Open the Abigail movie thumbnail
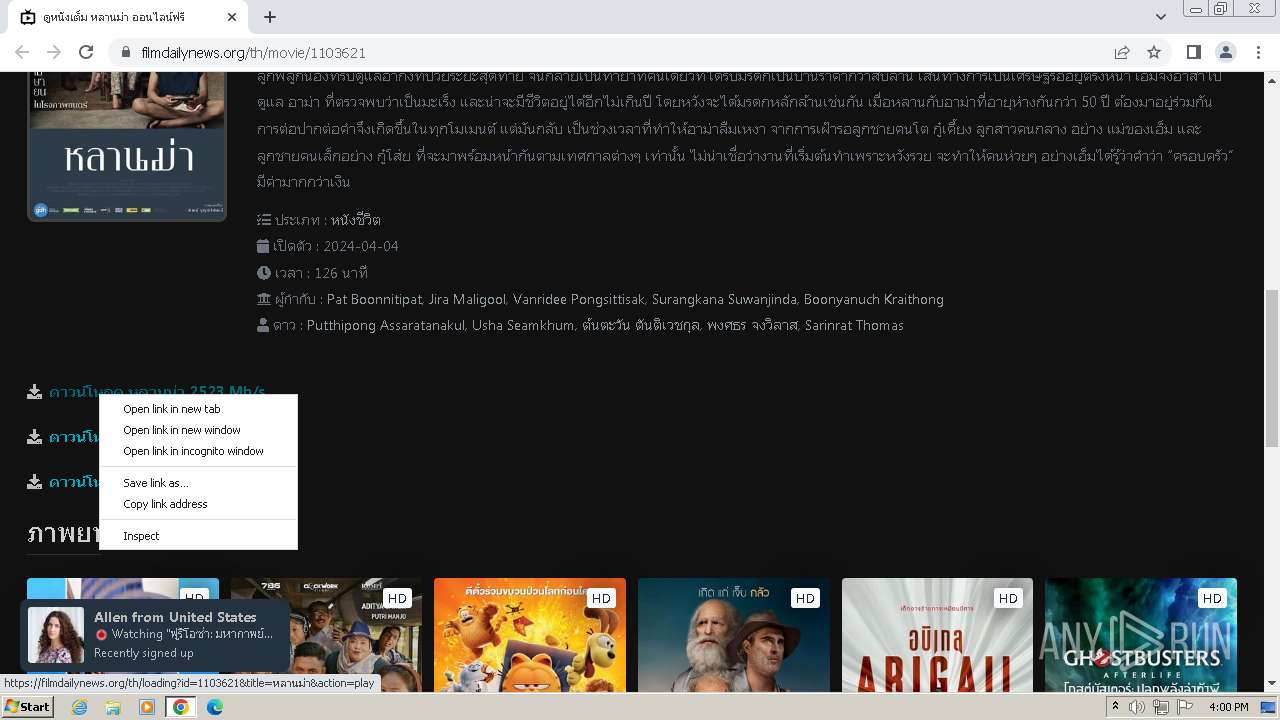 click(937, 635)
